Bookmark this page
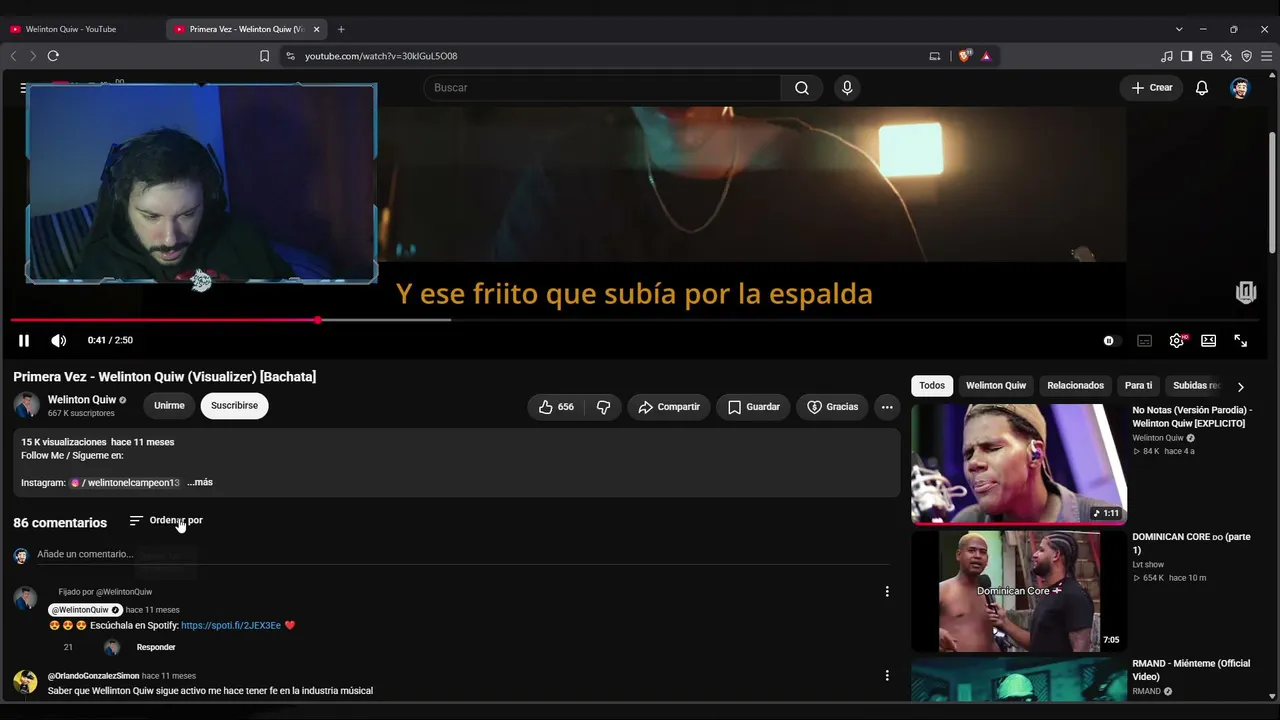Screen dimensions: 1280x720 click(x=264, y=56)
